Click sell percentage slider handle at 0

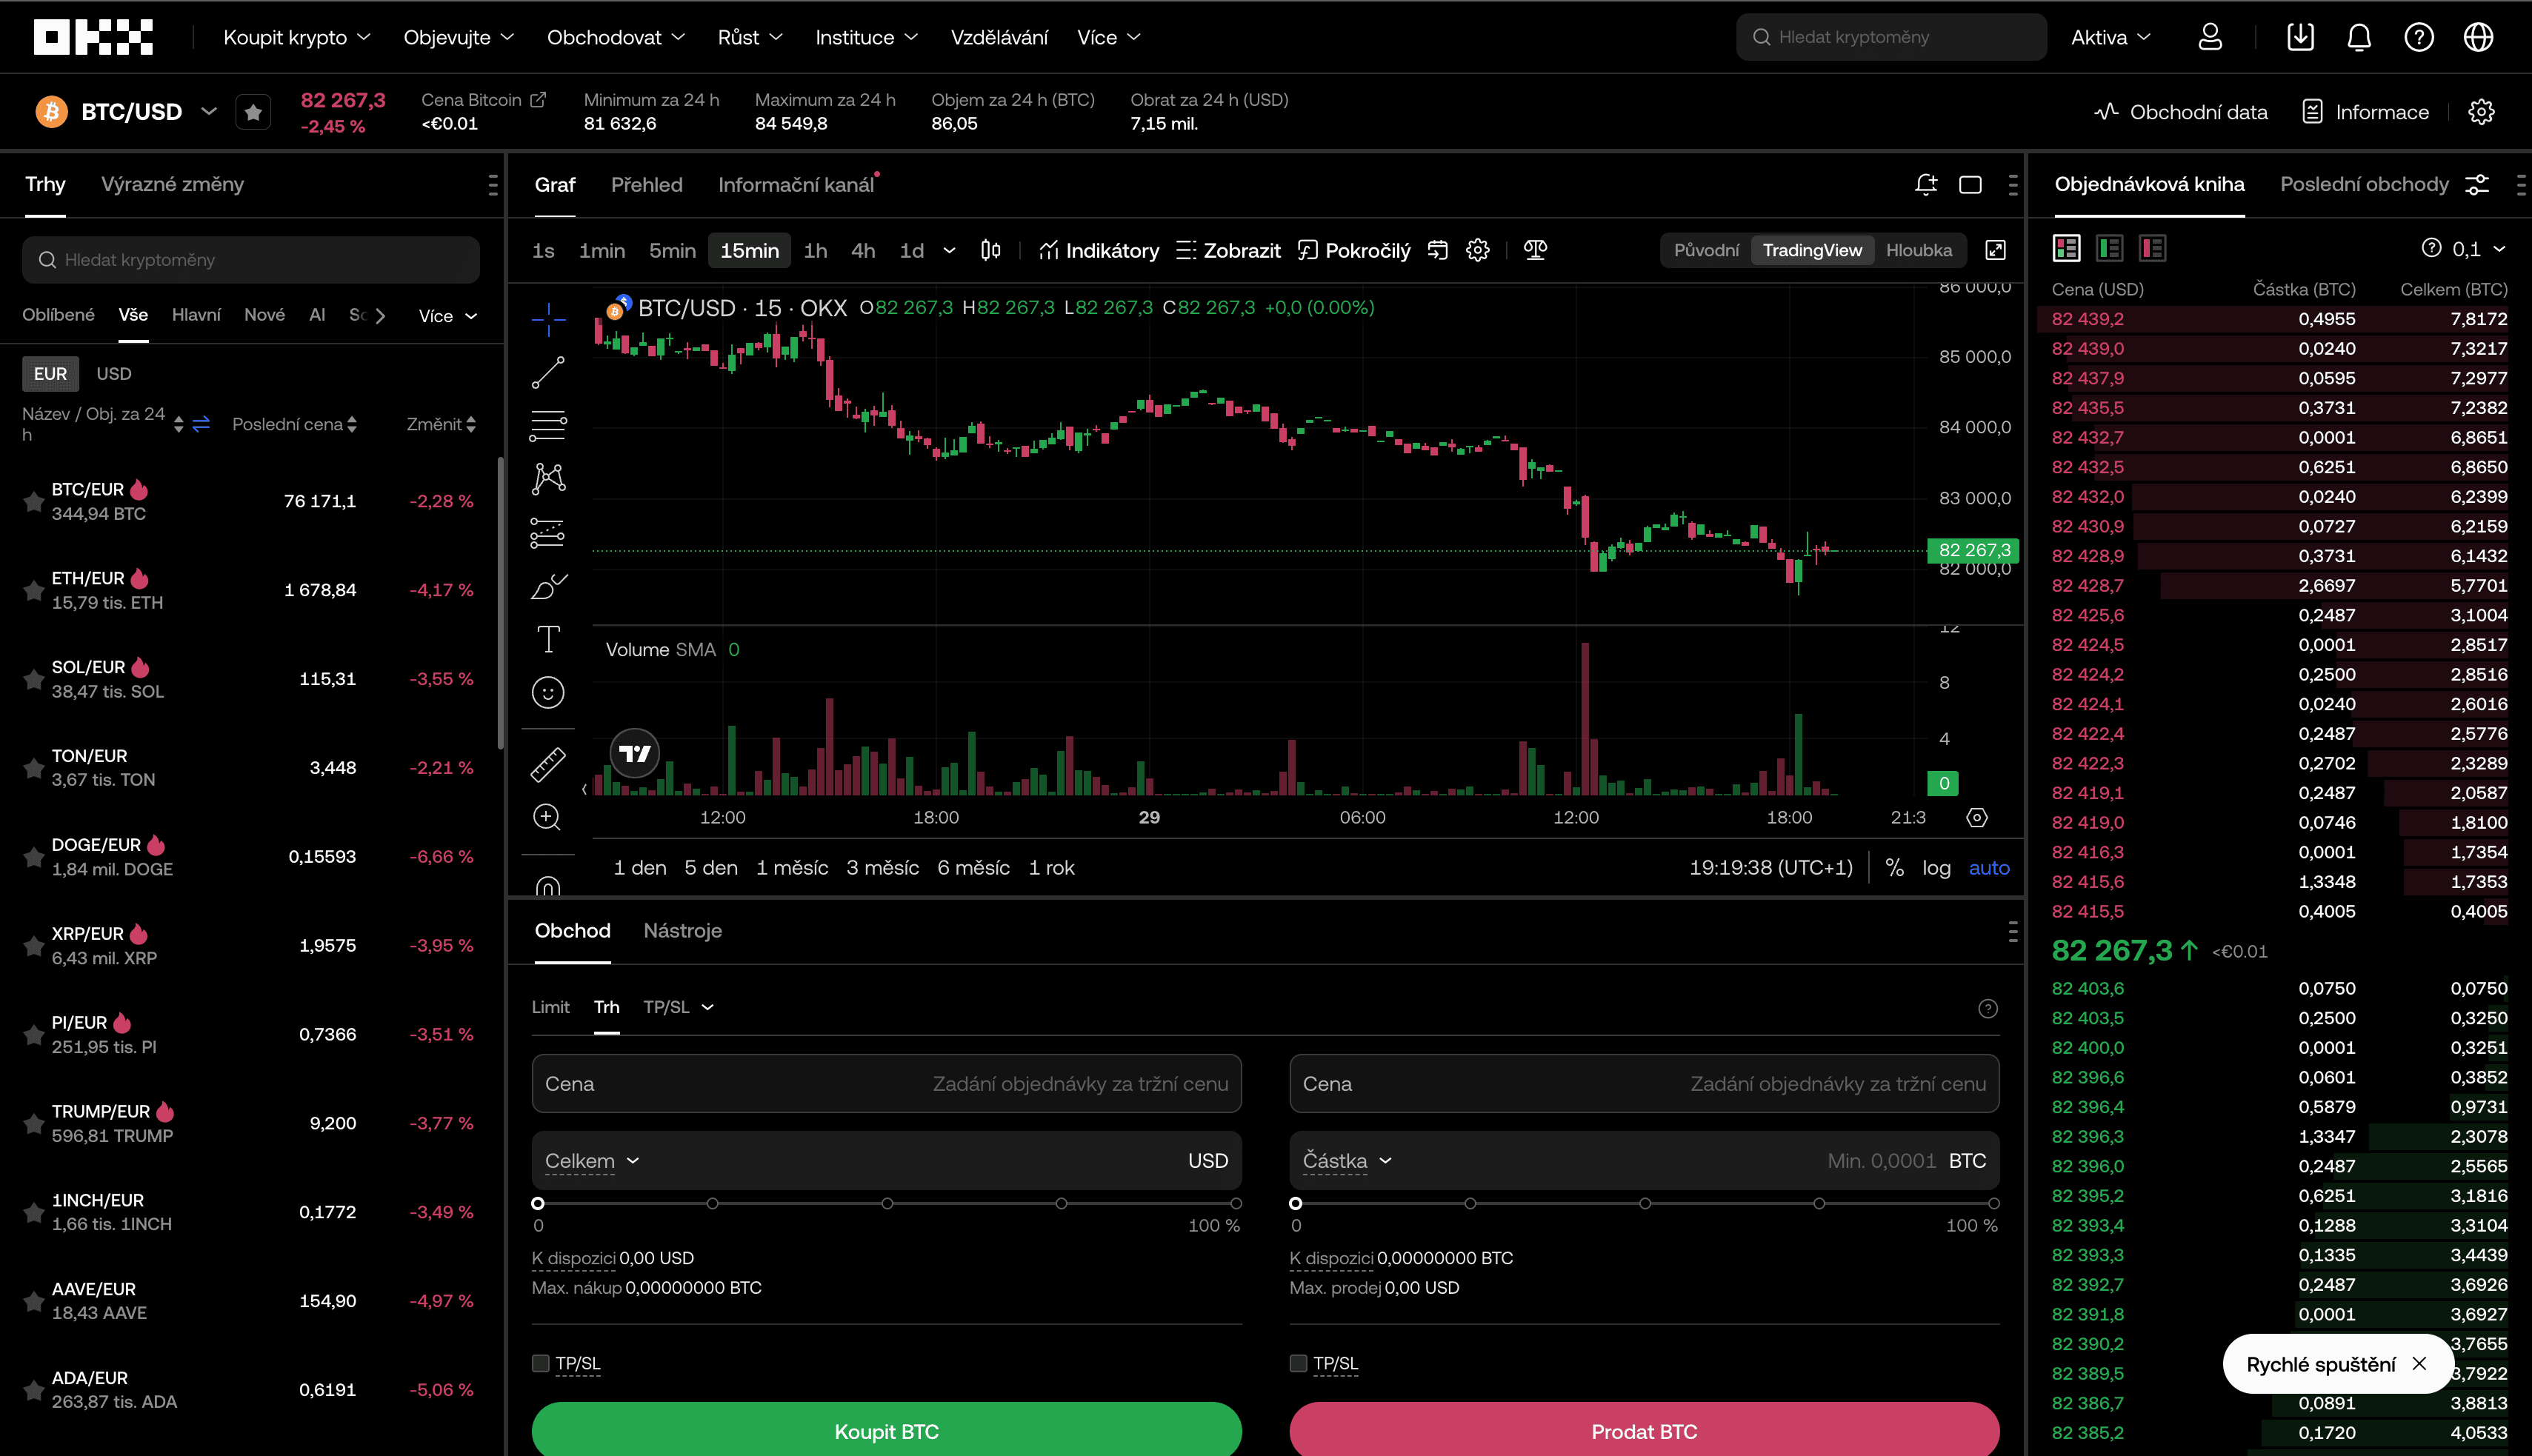point(1296,1203)
